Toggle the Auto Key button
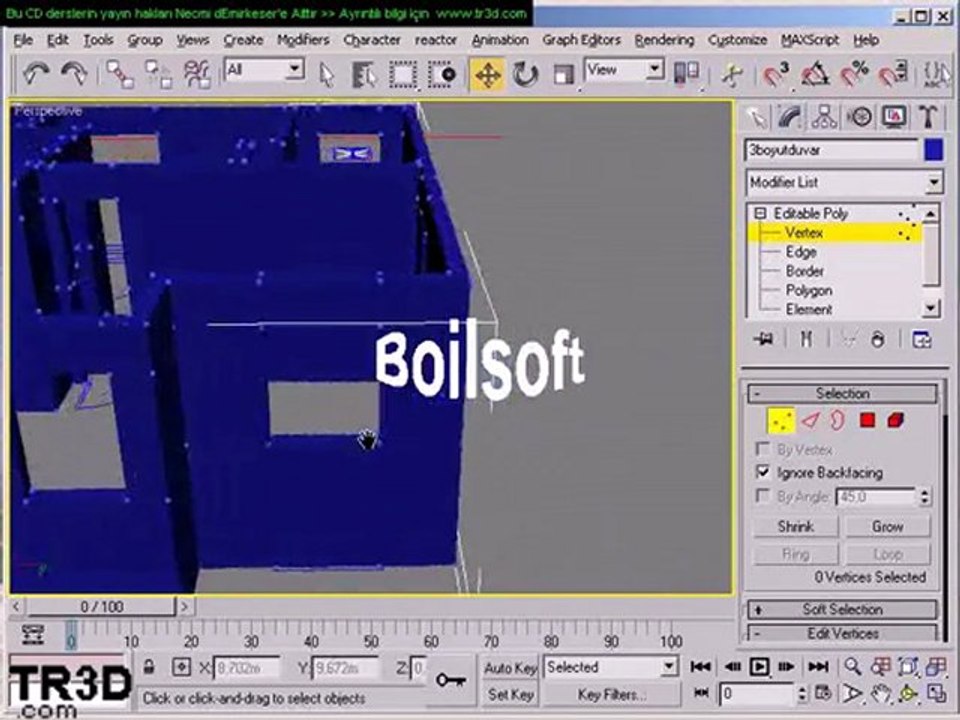This screenshot has width=960, height=720. pos(510,668)
